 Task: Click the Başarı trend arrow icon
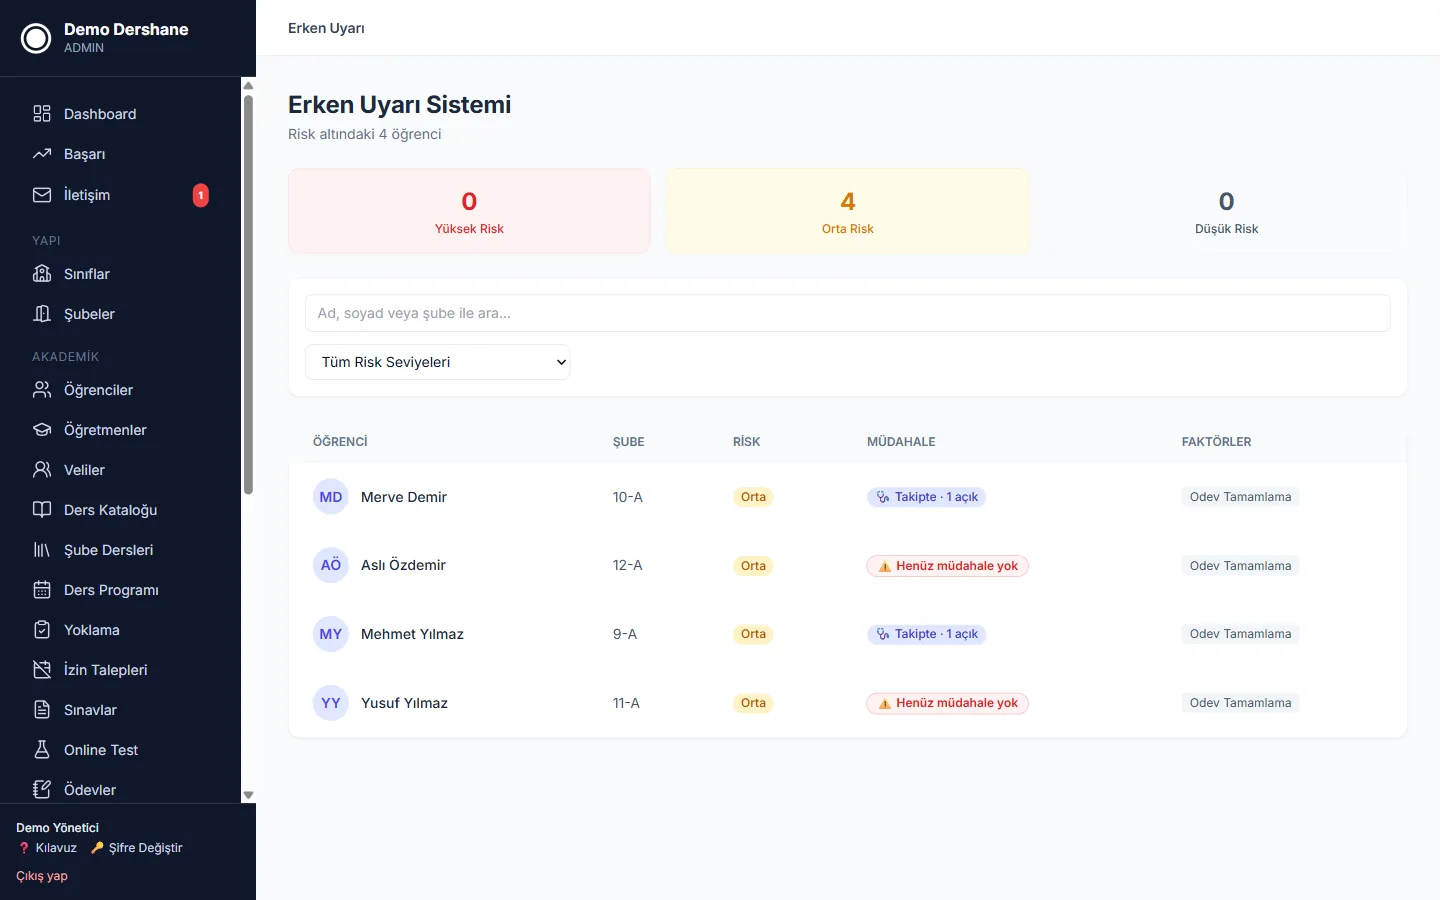tap(42, 154)
